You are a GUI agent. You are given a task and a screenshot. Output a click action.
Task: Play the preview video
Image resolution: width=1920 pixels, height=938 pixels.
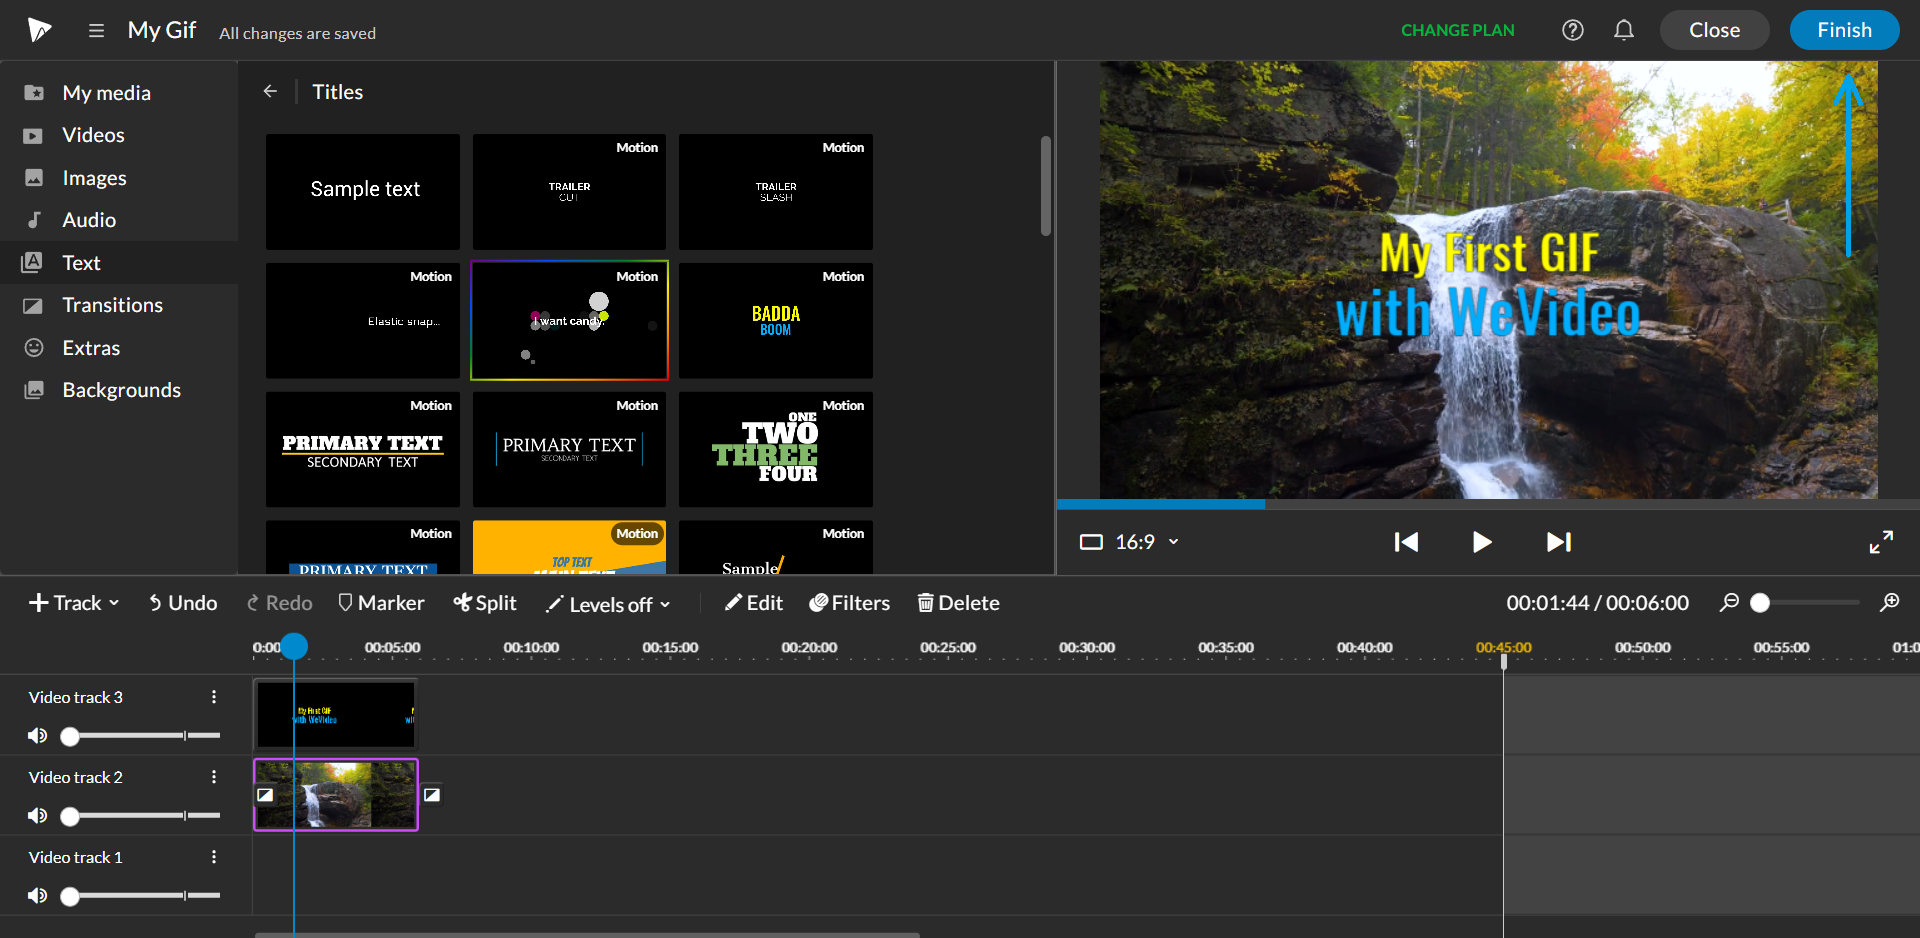pos(1482,542)
